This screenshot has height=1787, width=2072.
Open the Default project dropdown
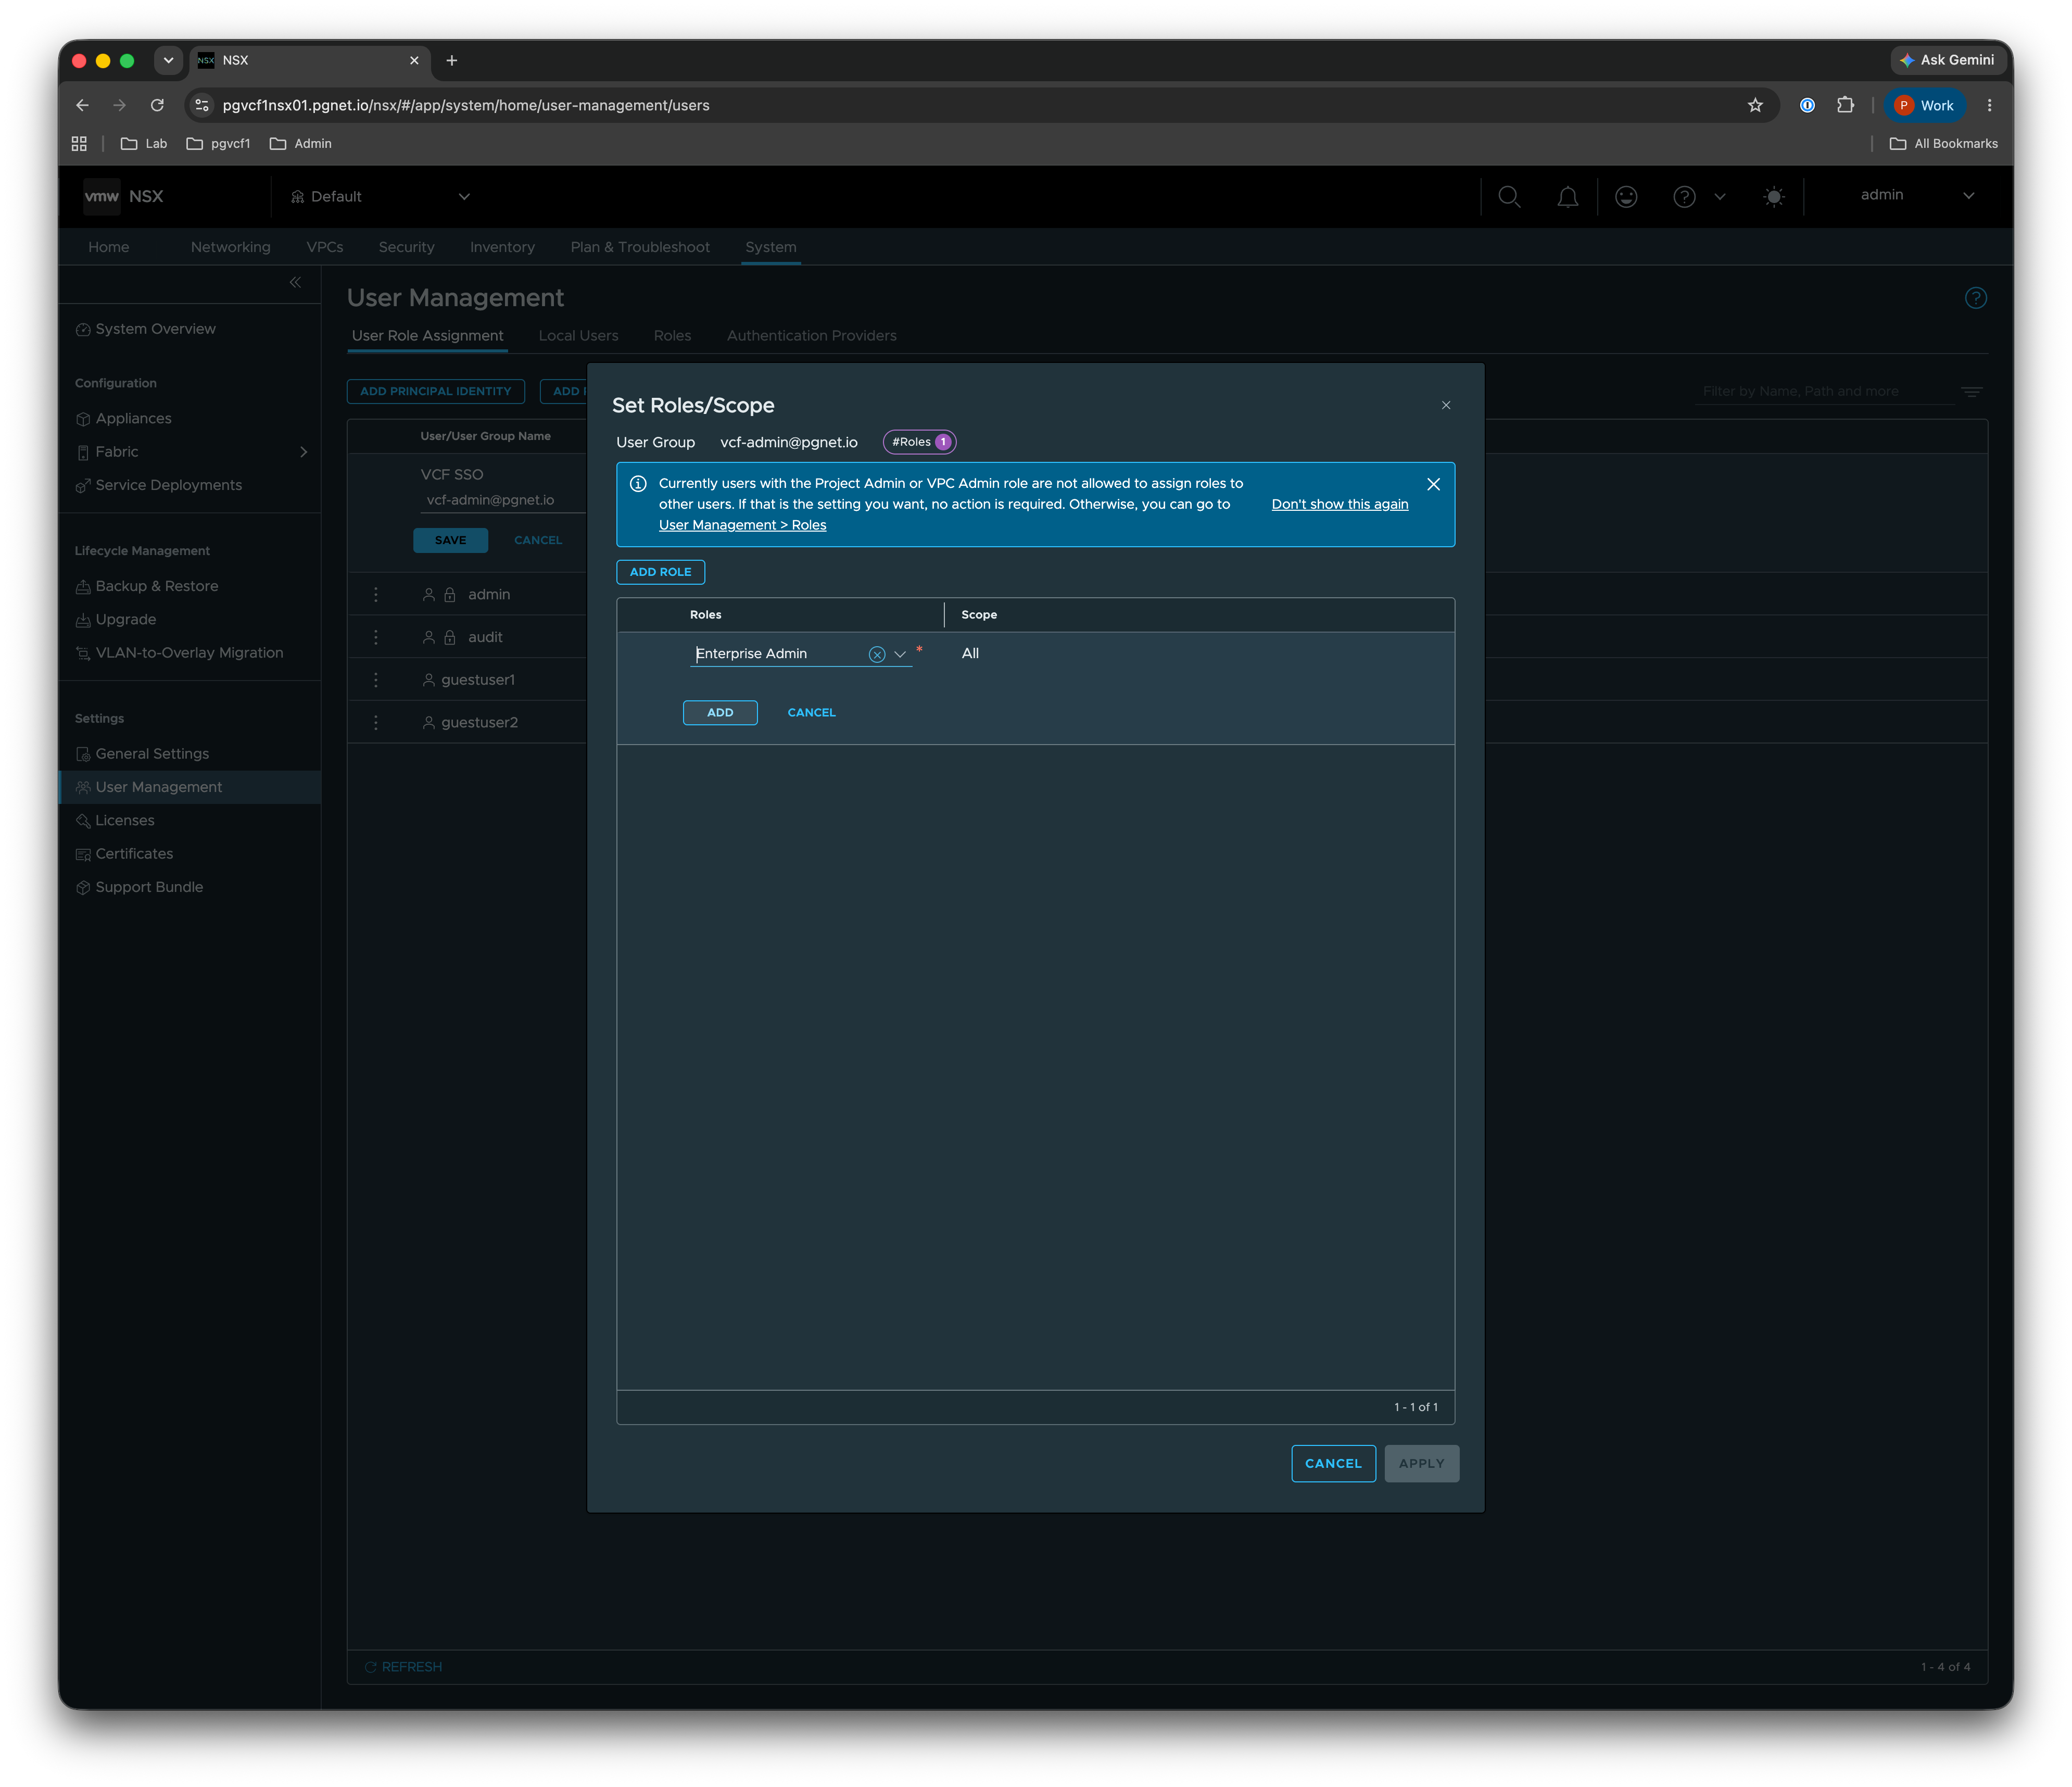click(x=379, y=197)
